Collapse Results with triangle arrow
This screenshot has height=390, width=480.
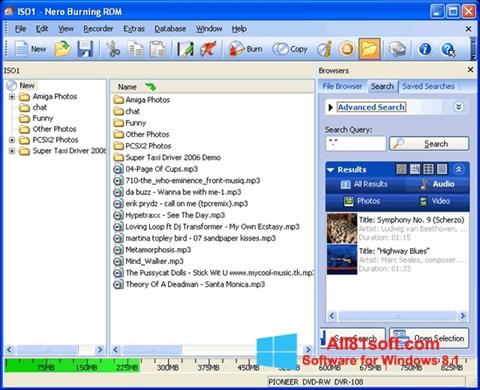(x=331, y=170)
